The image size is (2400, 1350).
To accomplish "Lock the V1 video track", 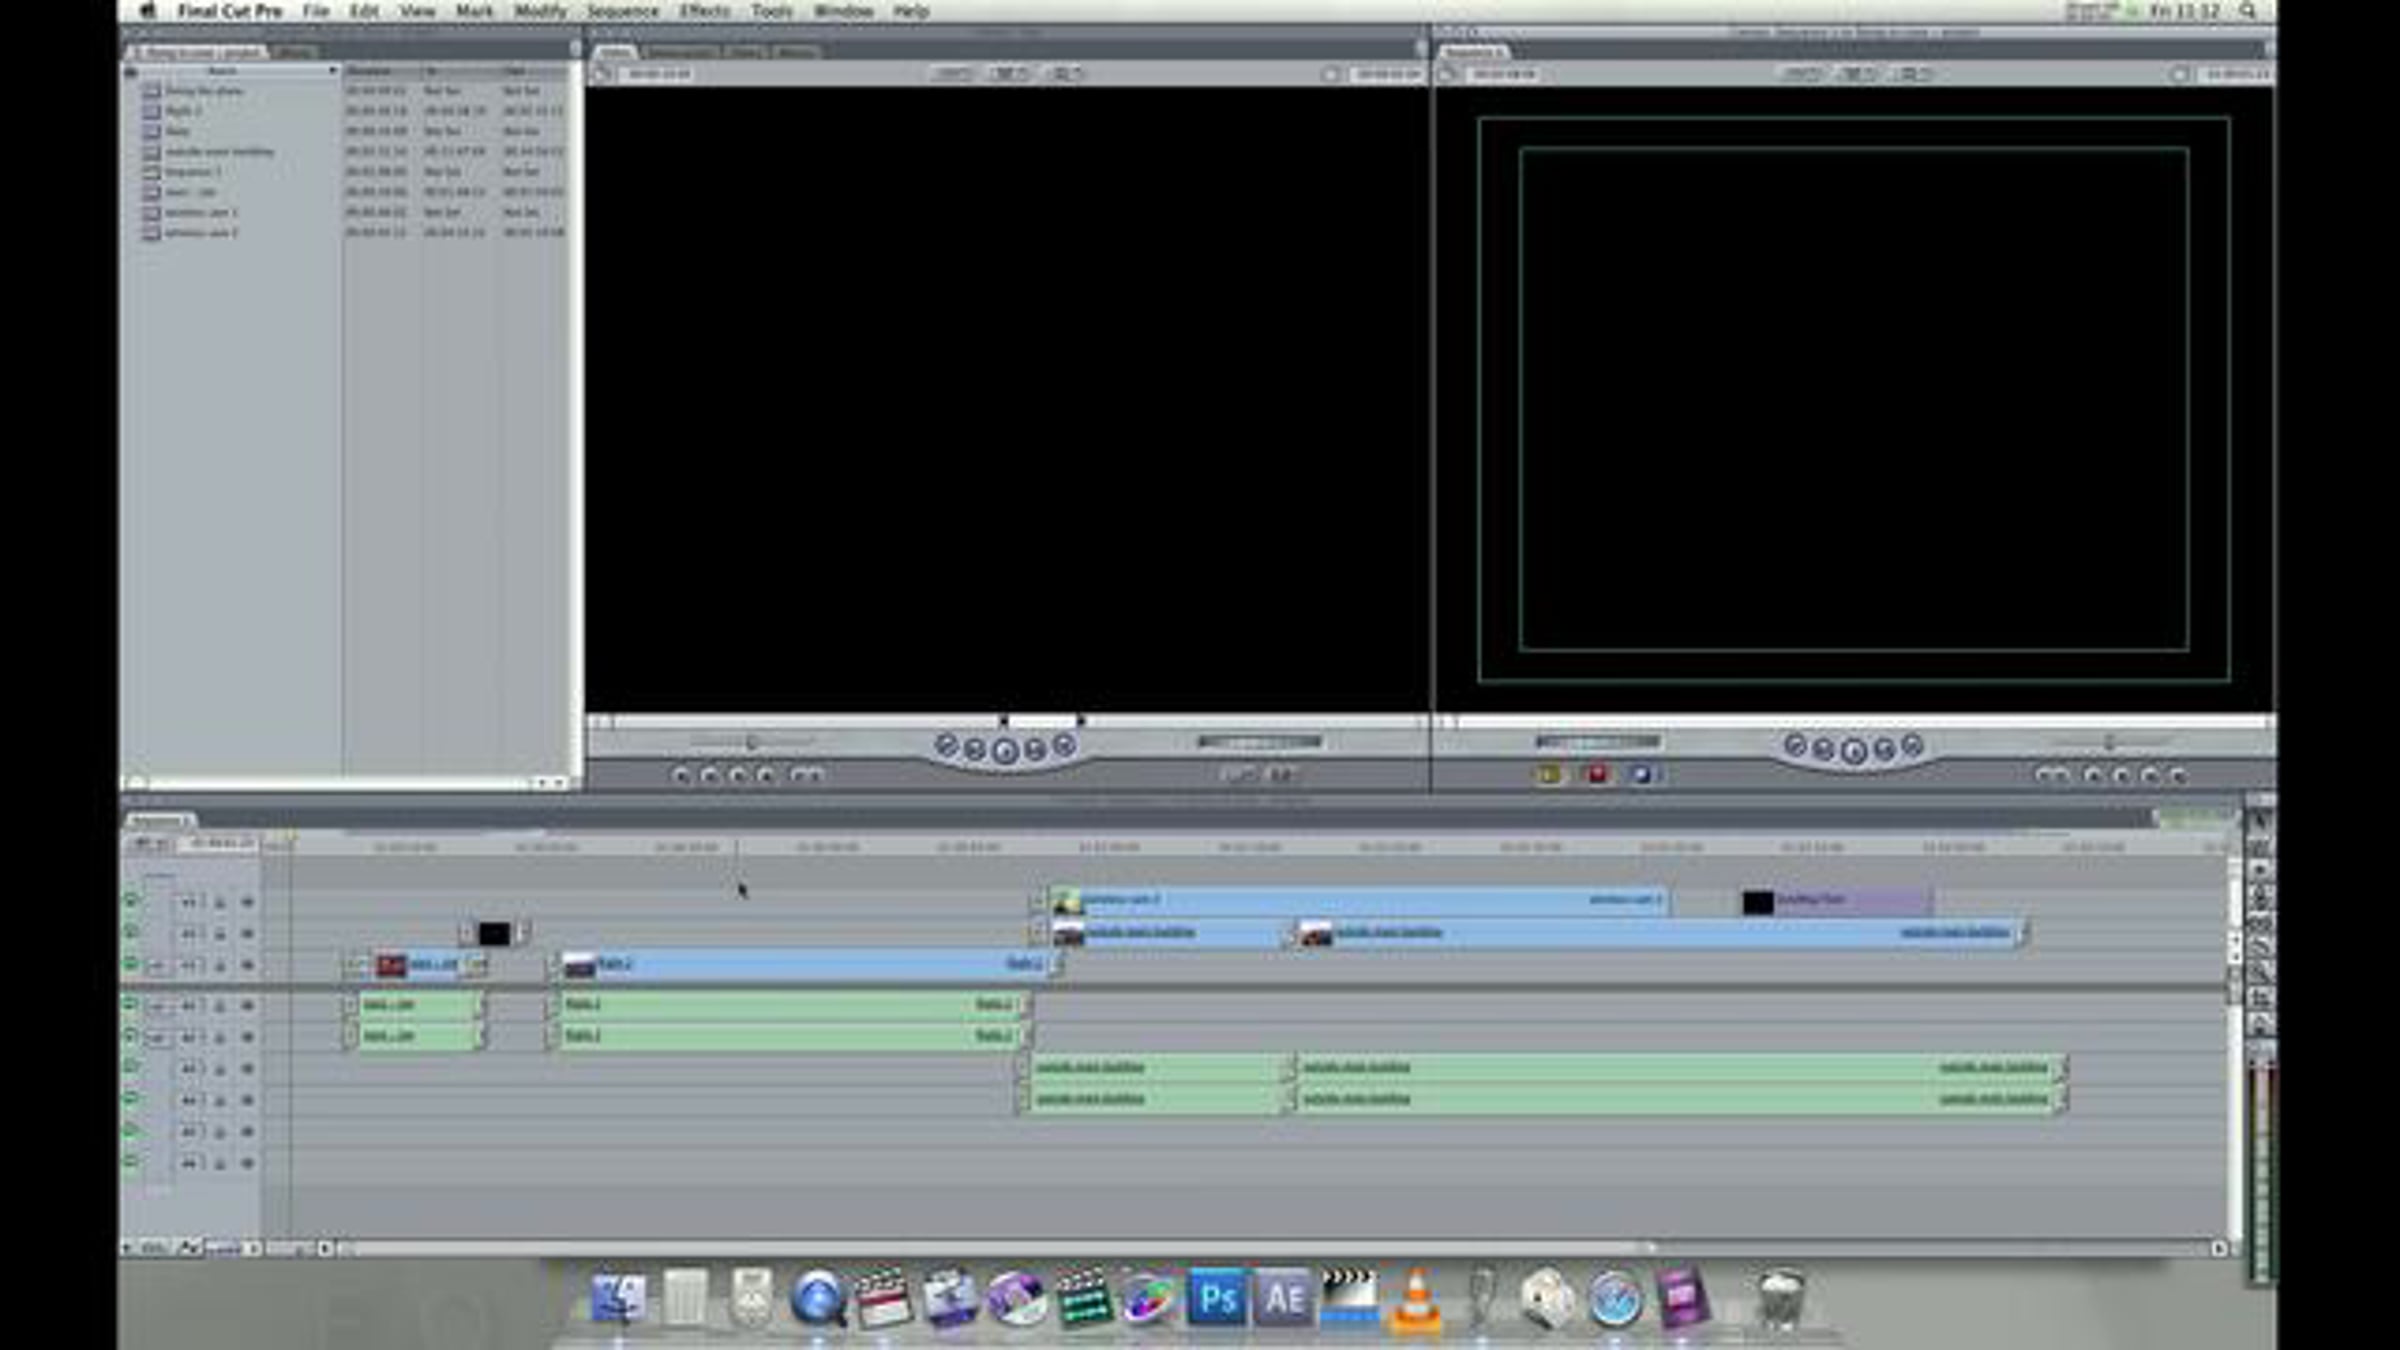I will pyautogui.click(x=220, y=966).
